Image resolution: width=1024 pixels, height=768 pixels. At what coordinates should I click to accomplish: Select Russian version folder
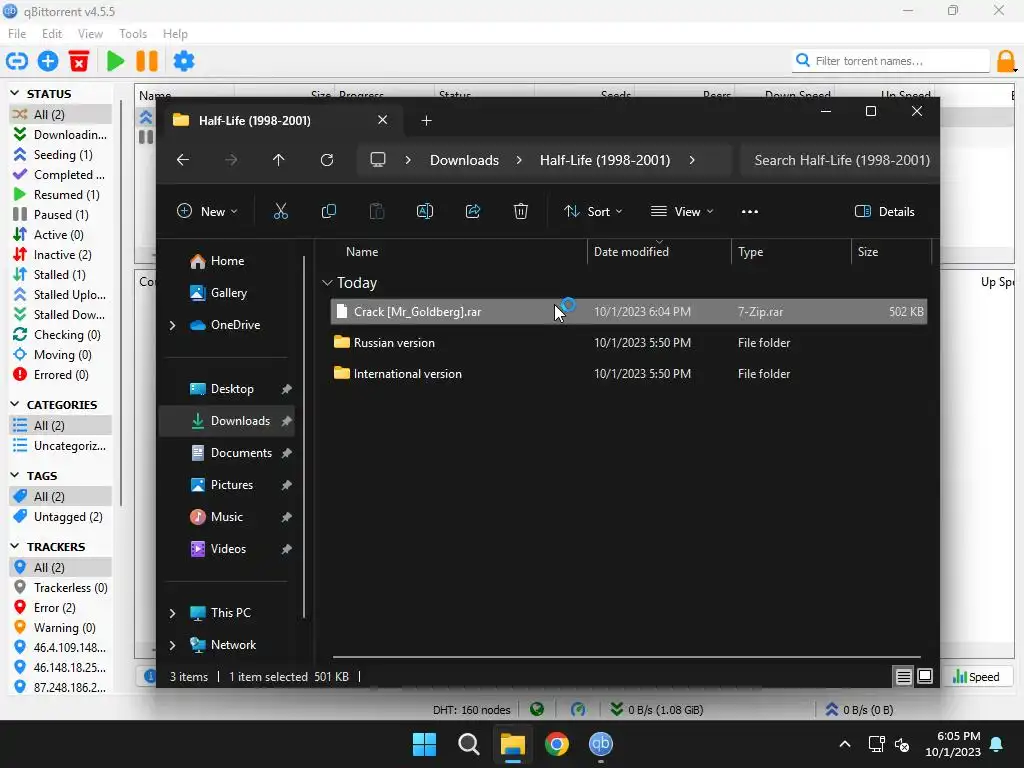point(628,342)
